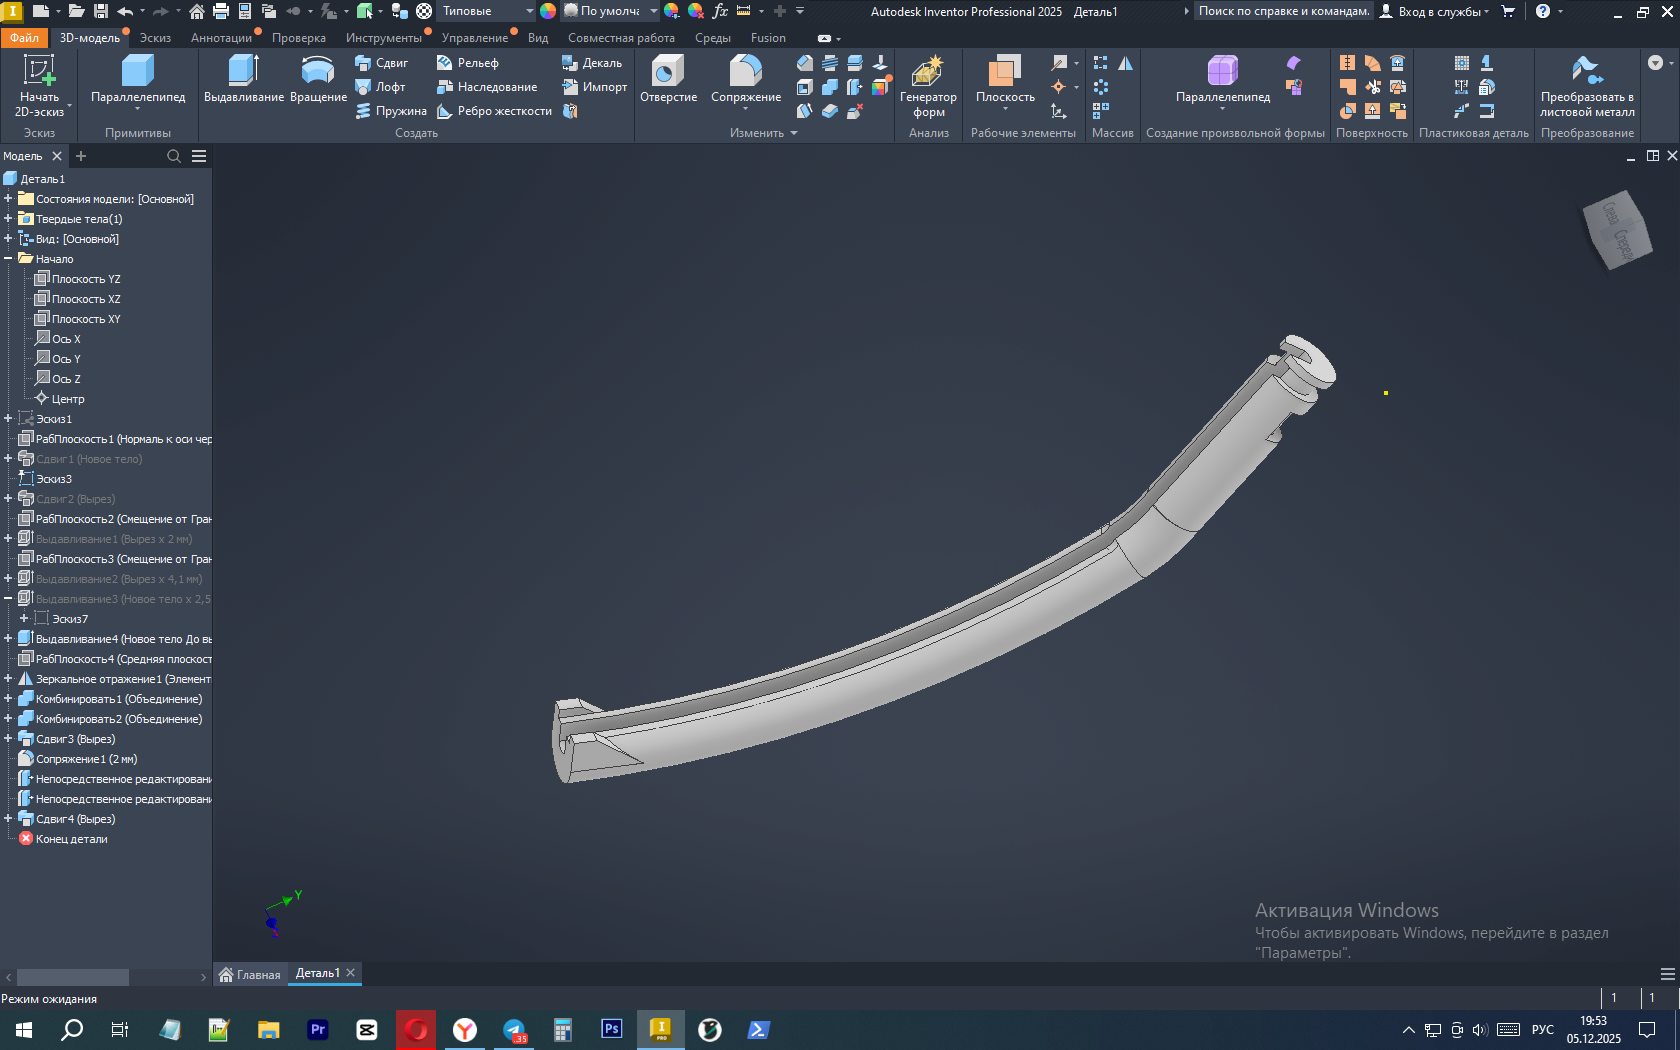Start a new 2D sketch
Viewport: 1680px width, 1050px height.
click(x=39, y=86)
